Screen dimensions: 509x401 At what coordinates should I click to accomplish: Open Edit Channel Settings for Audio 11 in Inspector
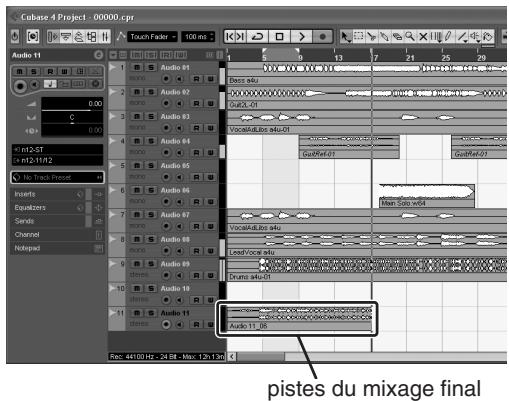pos(98,55)
